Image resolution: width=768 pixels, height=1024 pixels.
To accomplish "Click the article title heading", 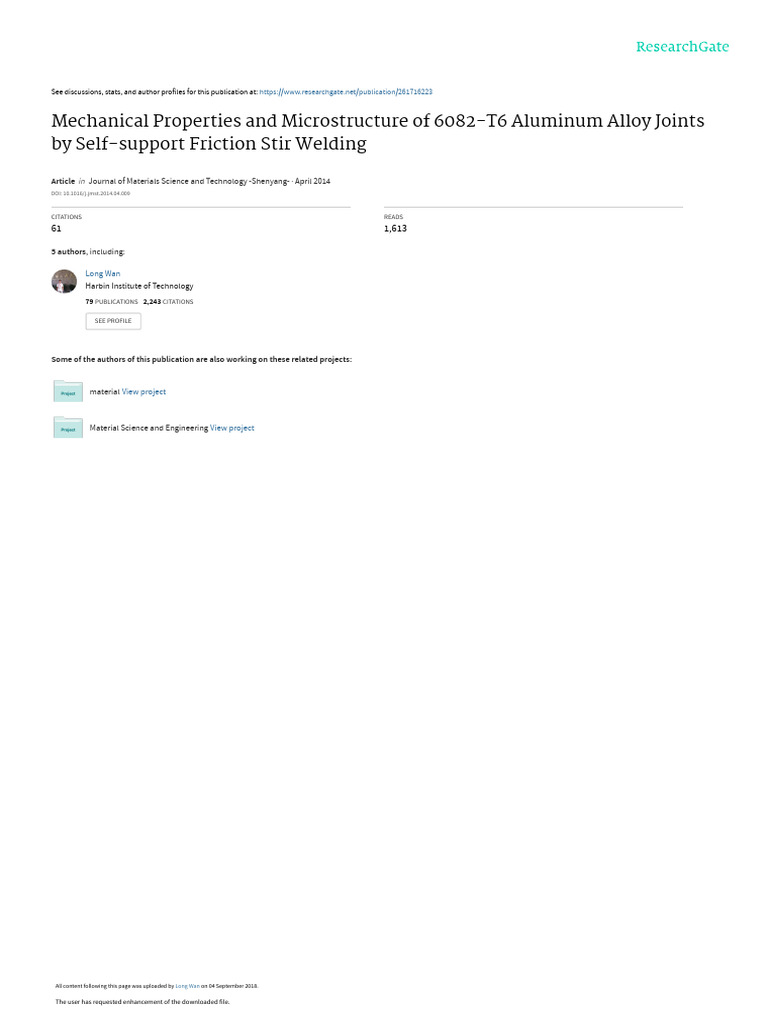I will coord(377,132).
